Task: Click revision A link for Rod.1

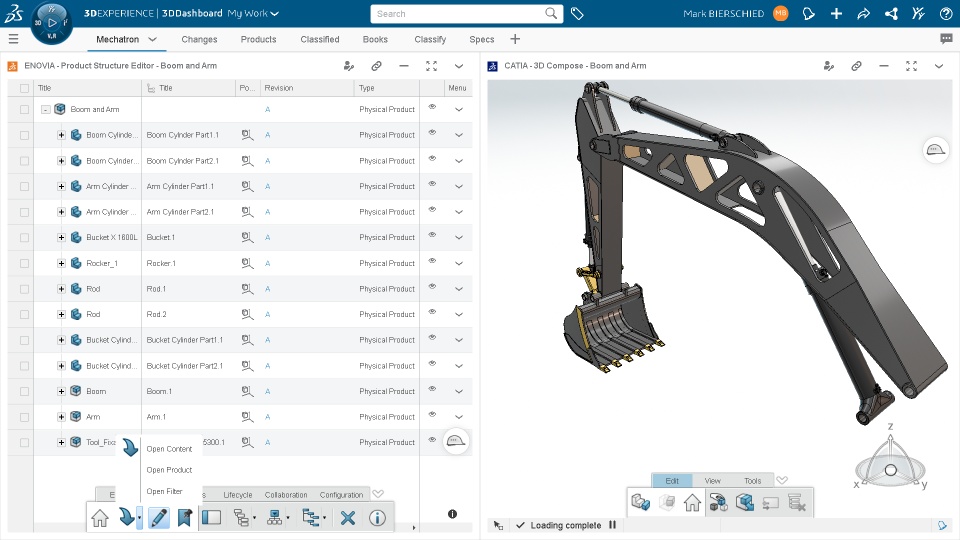Action: [268, 289]
